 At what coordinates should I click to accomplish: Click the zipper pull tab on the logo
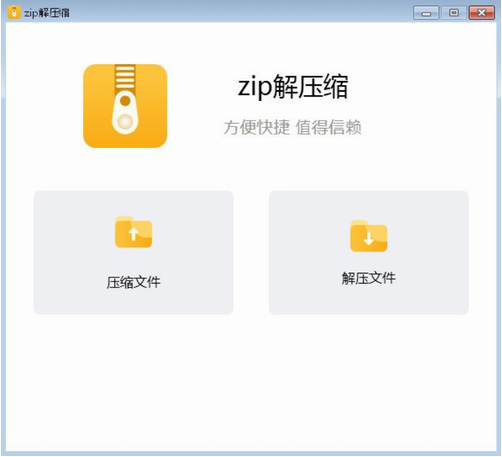click(x=125, y=112)
